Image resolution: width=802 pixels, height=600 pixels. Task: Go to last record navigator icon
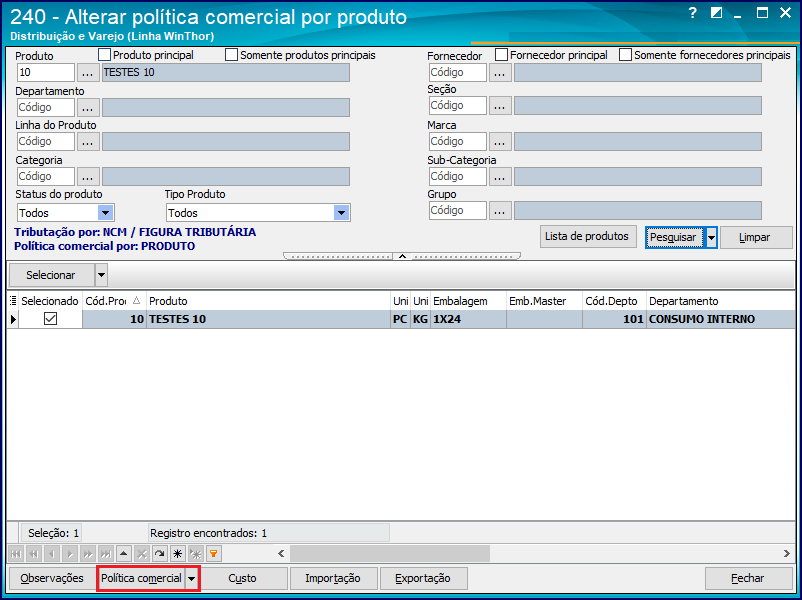pos(106,553)
